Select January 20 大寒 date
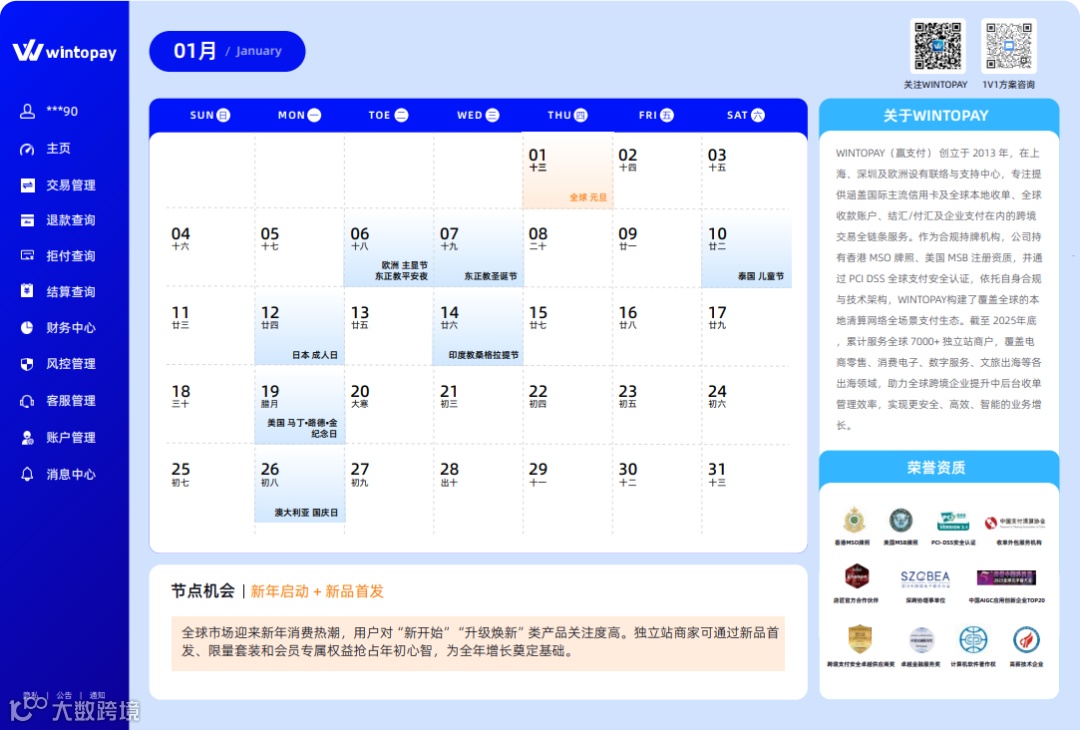The width and height of the screenshot is (1080, 730). click(x=360, y=396)
